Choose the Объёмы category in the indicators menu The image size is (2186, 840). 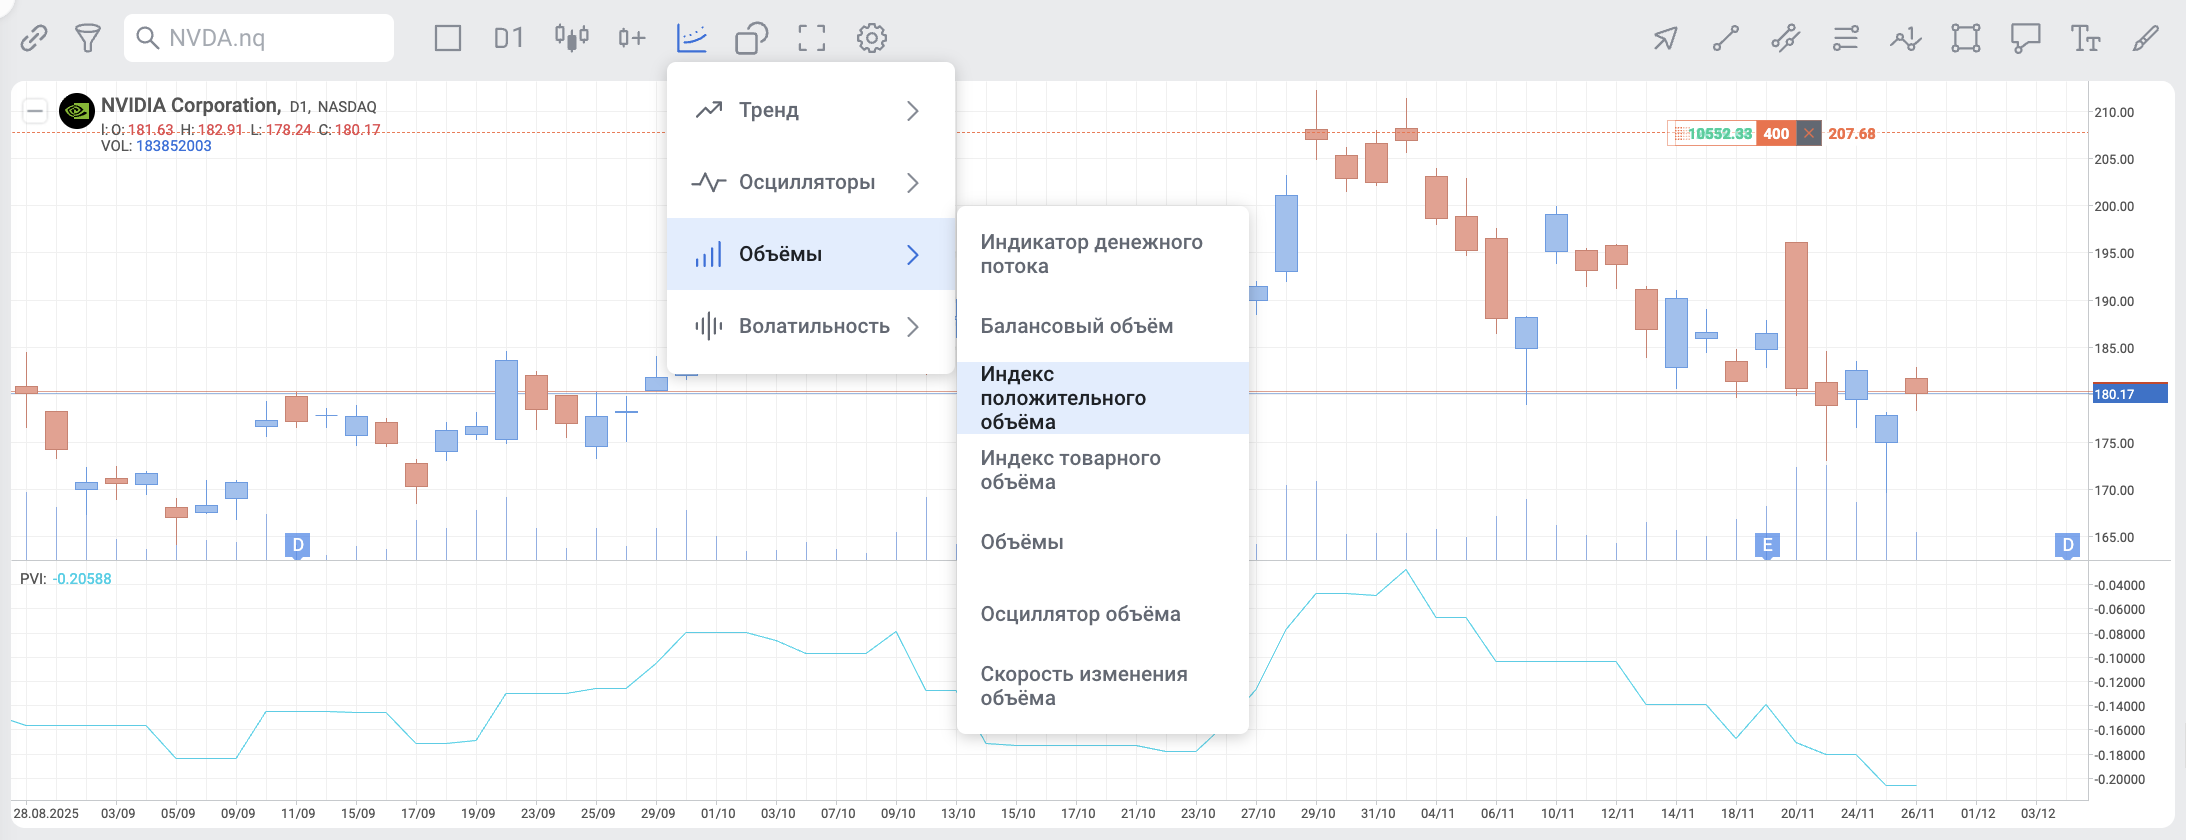[x=811, y=254]
